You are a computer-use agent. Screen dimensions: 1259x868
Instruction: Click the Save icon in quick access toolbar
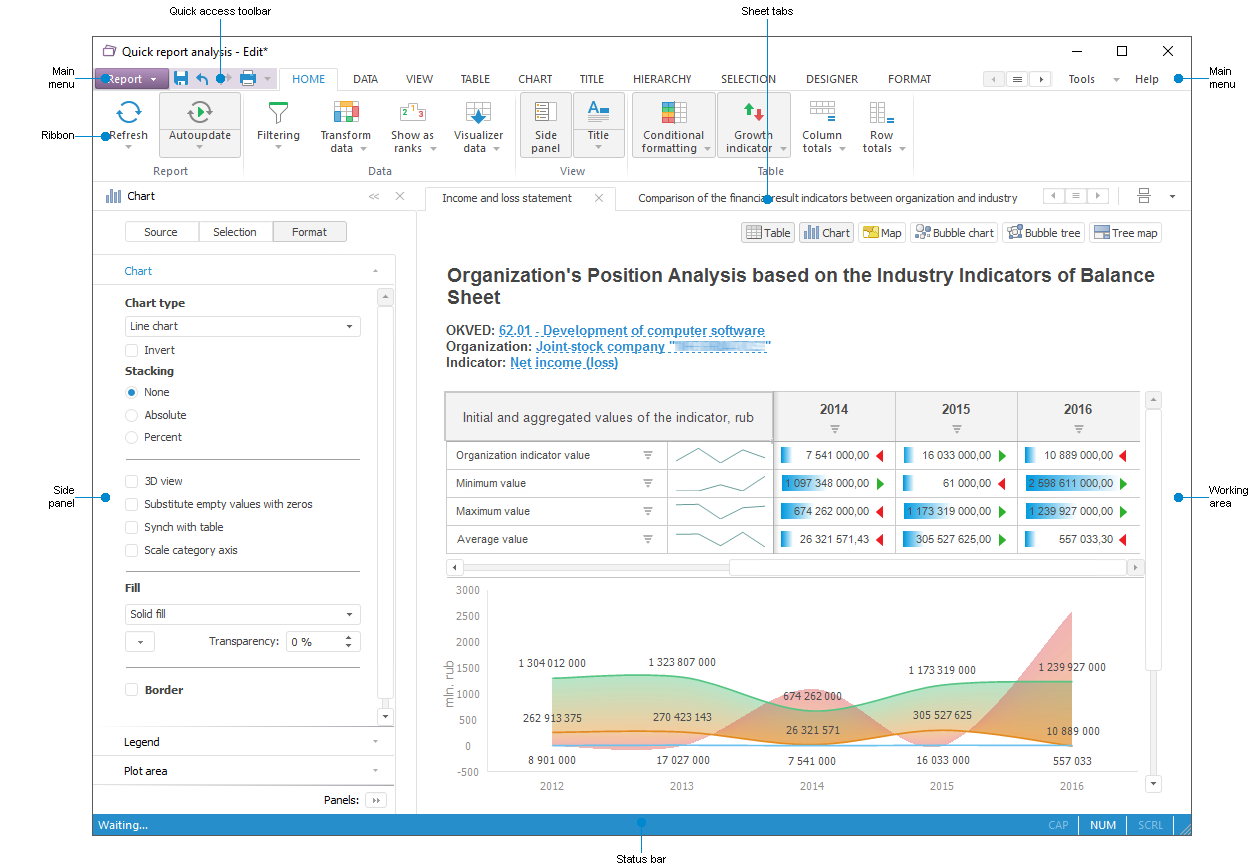(x=181, y=79)
